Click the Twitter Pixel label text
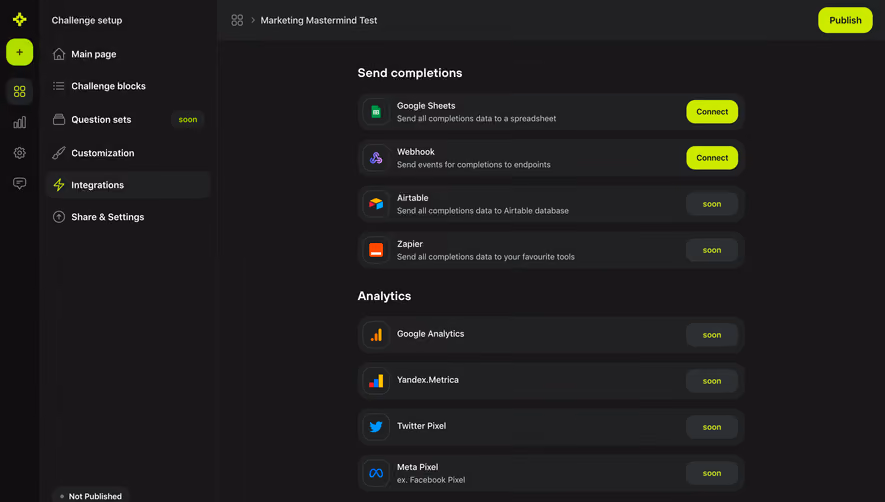This screenshot has height=502, width=885. [422, 426]
